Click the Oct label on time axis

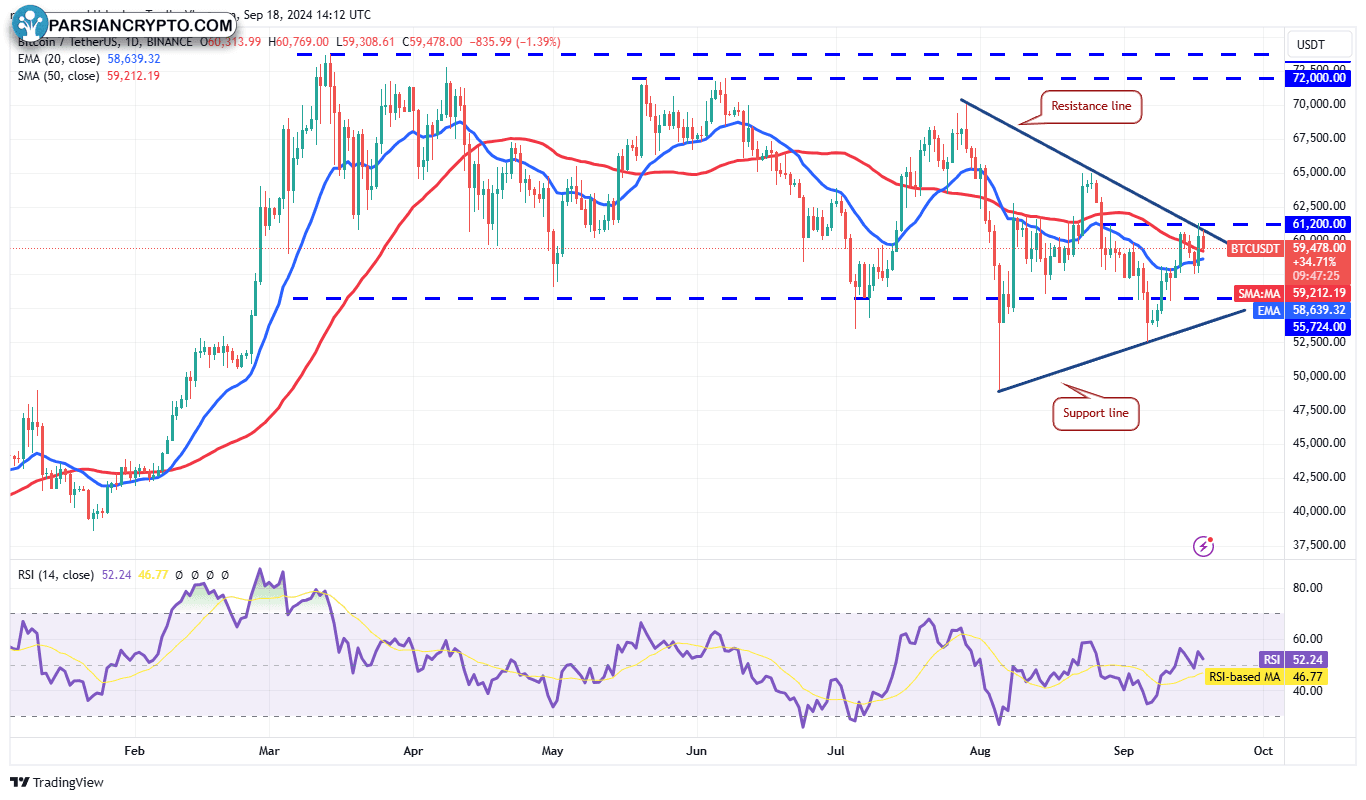[x=1264, y=749]
